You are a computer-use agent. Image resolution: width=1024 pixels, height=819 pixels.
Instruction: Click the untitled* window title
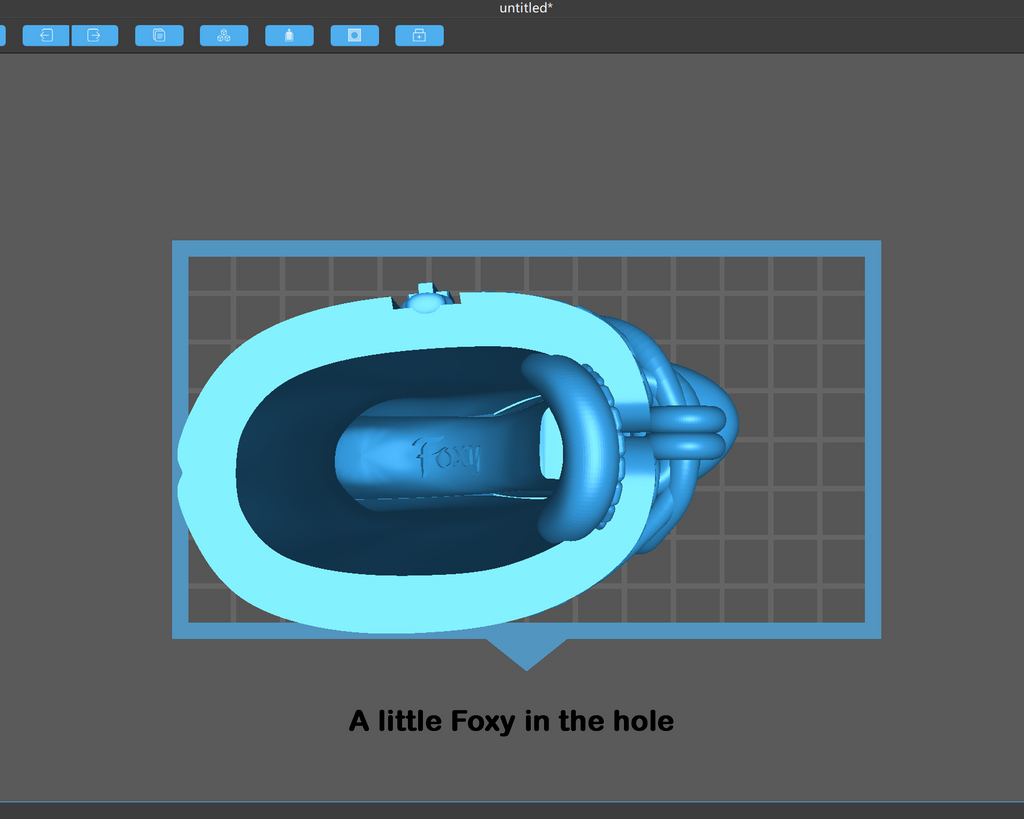[526, 8]
